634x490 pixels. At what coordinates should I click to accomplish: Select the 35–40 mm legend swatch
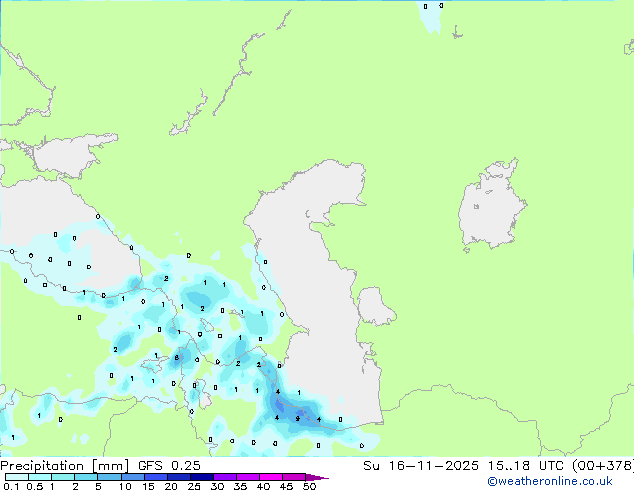(247, 477)
